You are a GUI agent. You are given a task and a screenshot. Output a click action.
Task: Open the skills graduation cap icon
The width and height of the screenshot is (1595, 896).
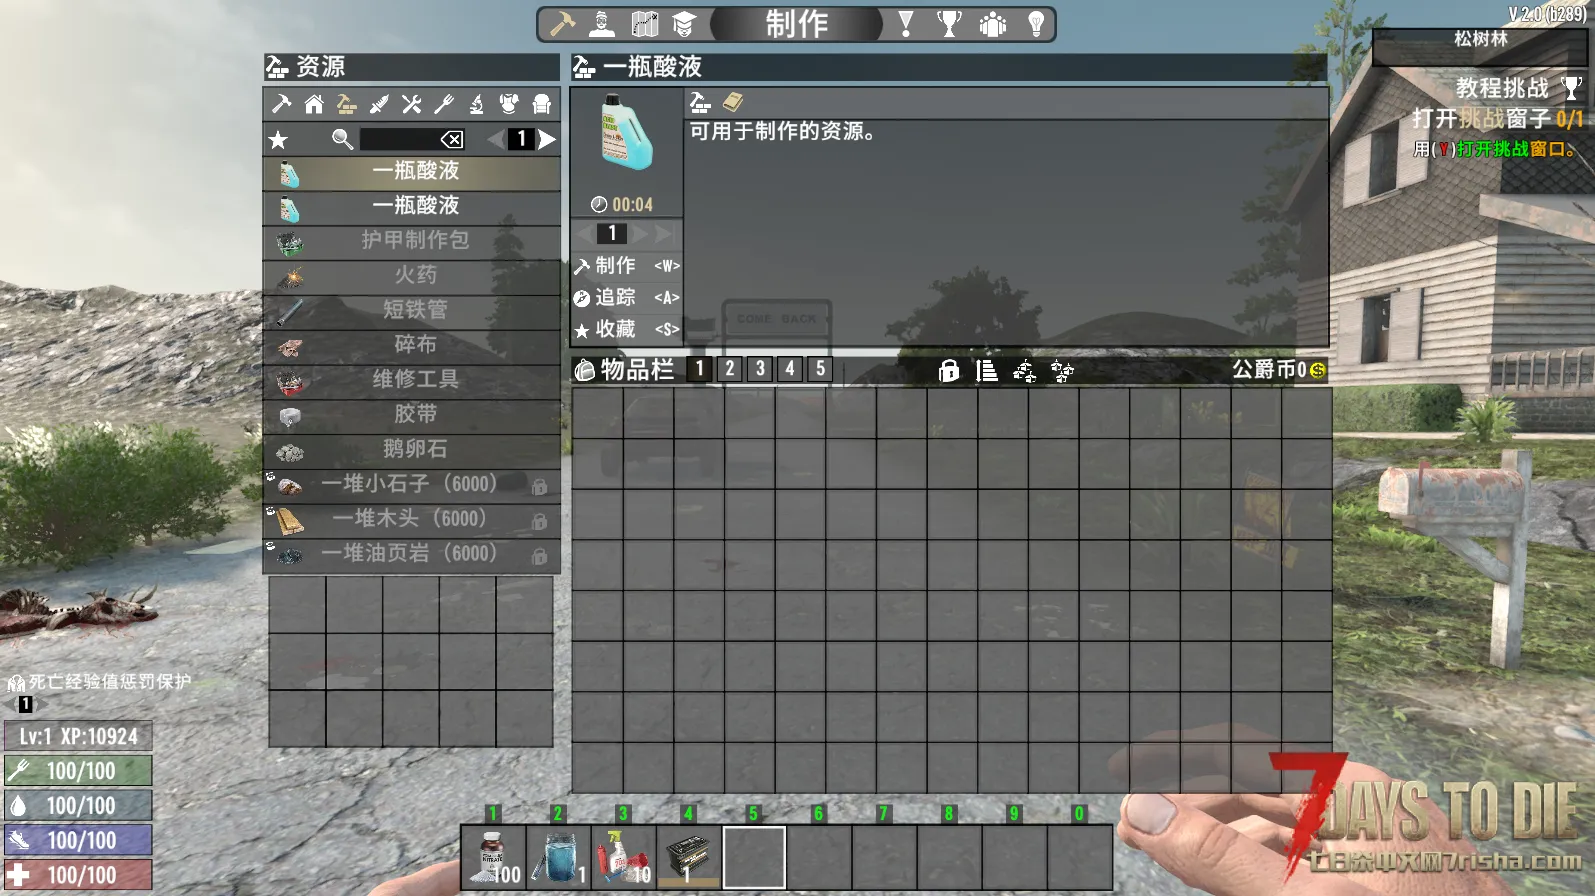[684, 24]
